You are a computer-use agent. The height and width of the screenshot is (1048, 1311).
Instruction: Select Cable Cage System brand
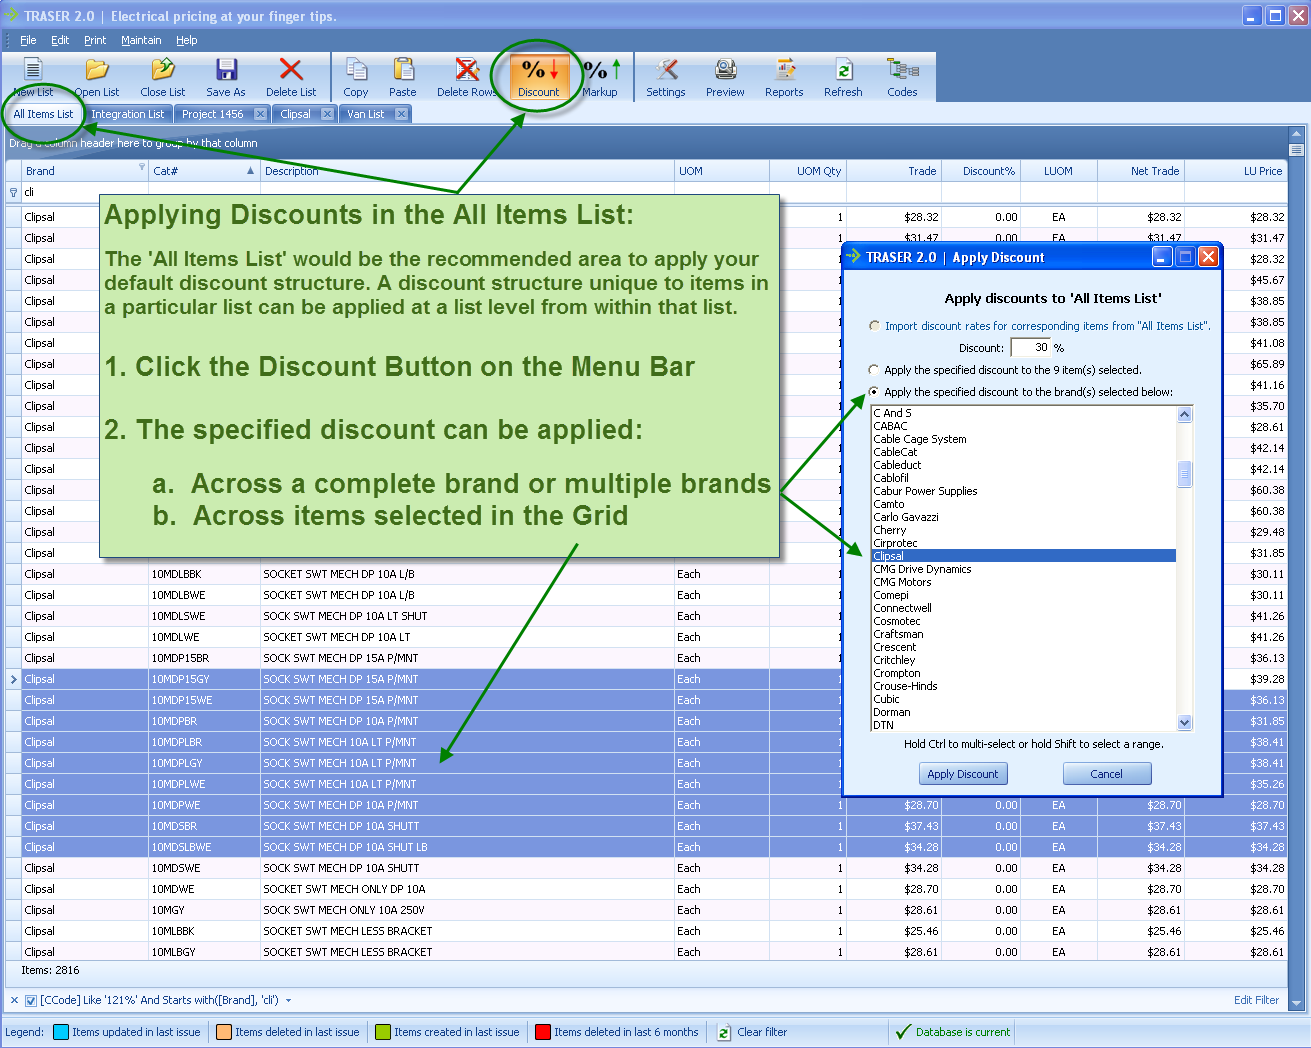tap(1024, 439)
